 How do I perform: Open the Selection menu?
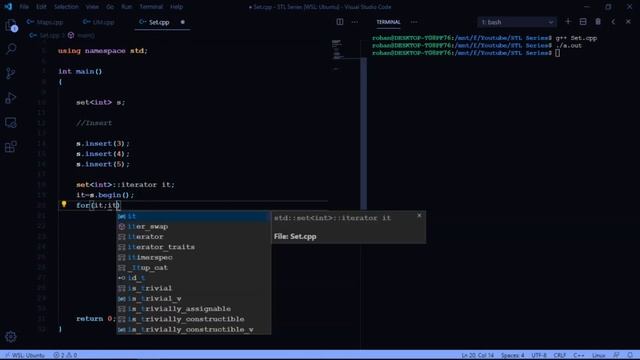coord(66,7)
